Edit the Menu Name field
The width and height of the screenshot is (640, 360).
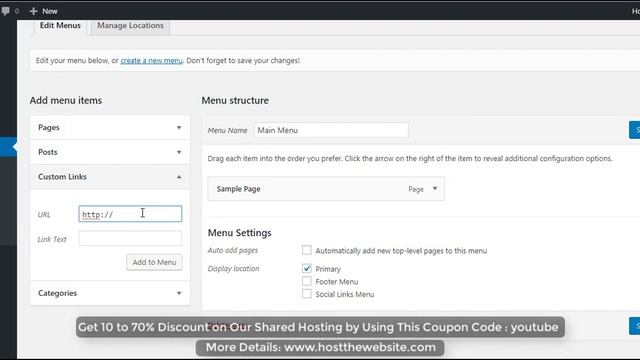coord(331,130)
